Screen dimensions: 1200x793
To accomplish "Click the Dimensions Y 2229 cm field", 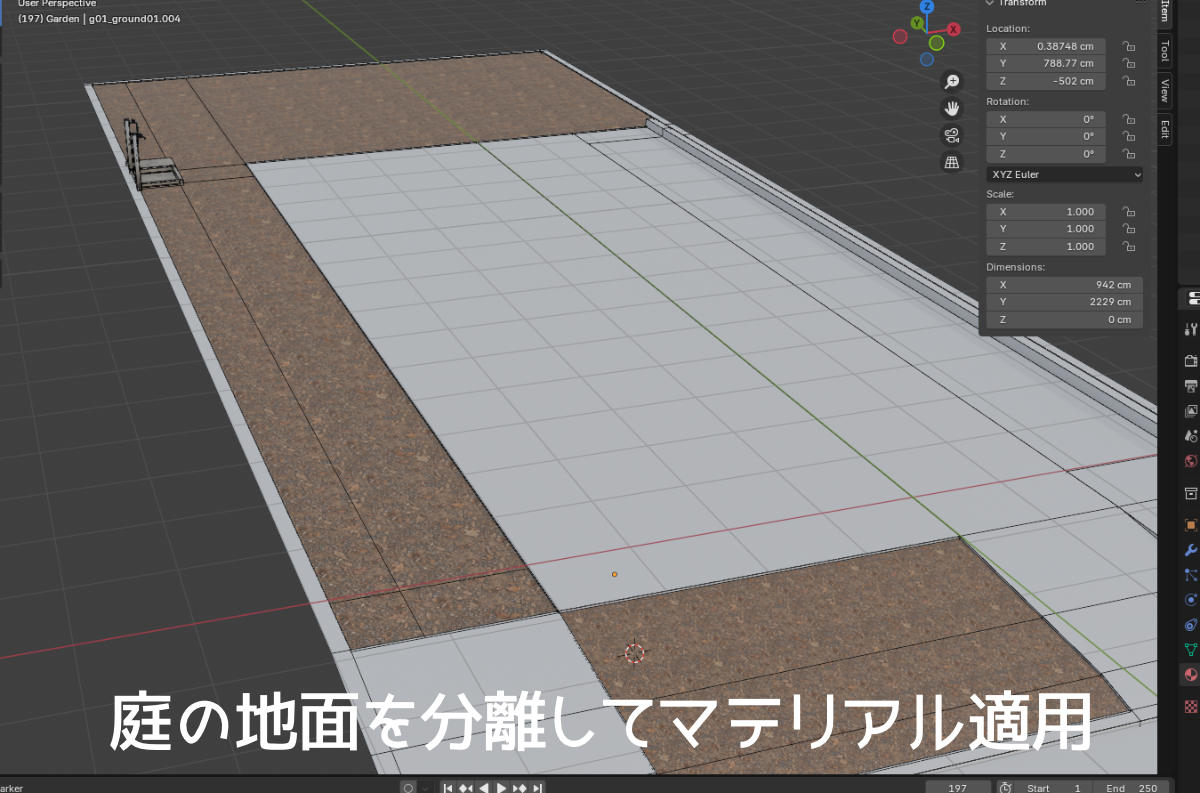I will coord(1065,302).
